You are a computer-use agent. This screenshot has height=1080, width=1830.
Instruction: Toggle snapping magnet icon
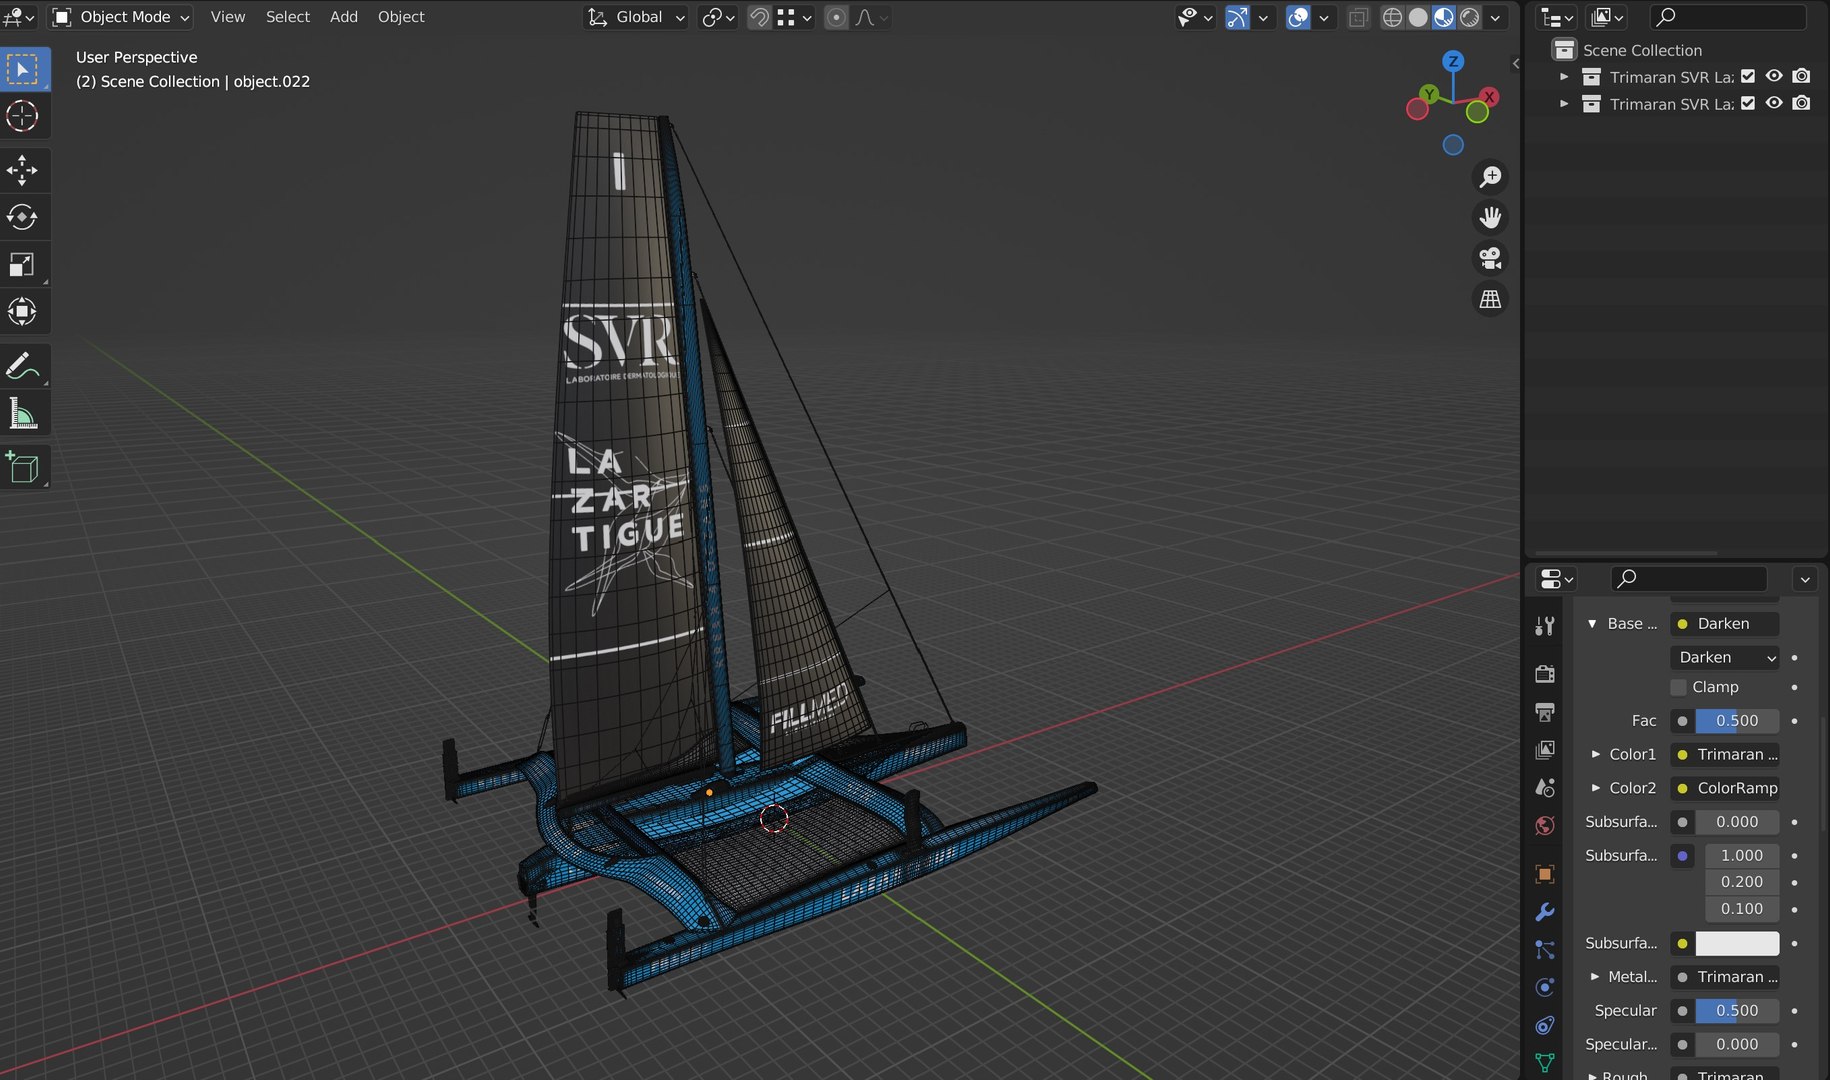pyautogui.click(x=760, y=17)
